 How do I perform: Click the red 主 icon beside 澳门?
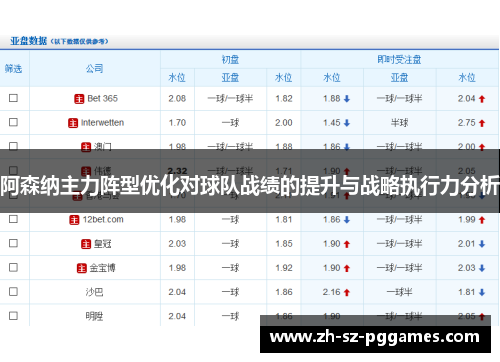pos(86,147)
